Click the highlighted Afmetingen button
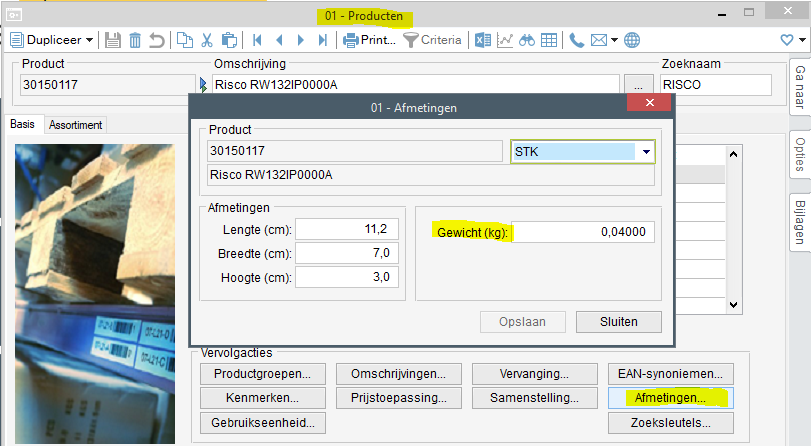Viewport: 811px width, 446px height. tap(670, 398)
